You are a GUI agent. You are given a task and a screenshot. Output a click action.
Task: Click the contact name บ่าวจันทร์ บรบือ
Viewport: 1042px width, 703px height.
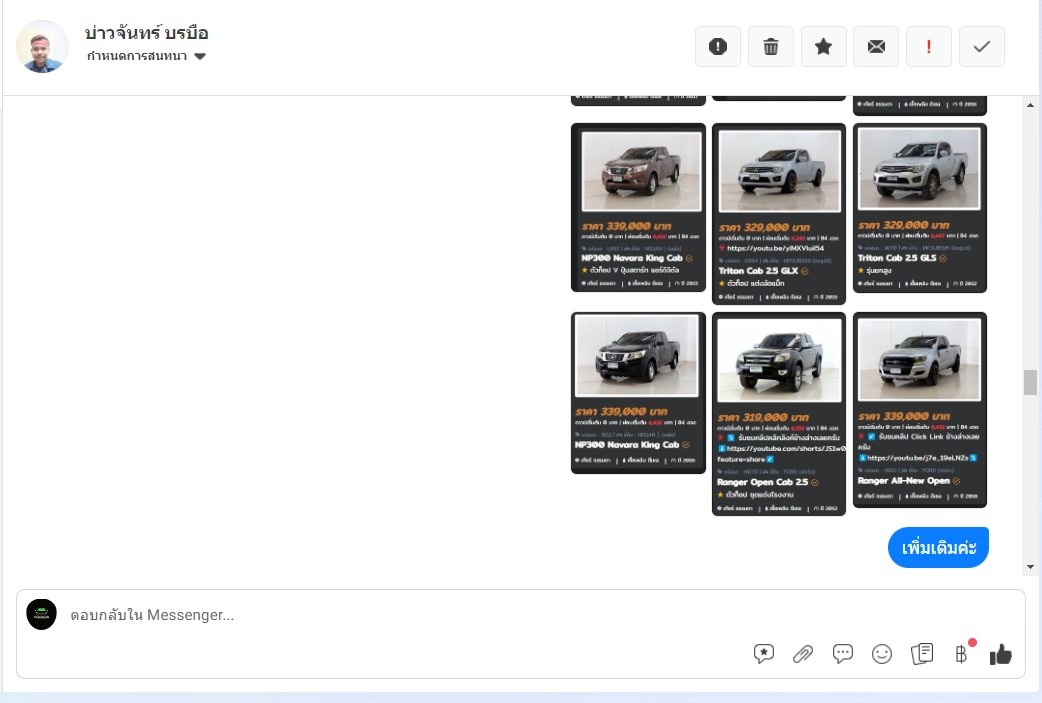pyautogui.click(x=146, y=33)
